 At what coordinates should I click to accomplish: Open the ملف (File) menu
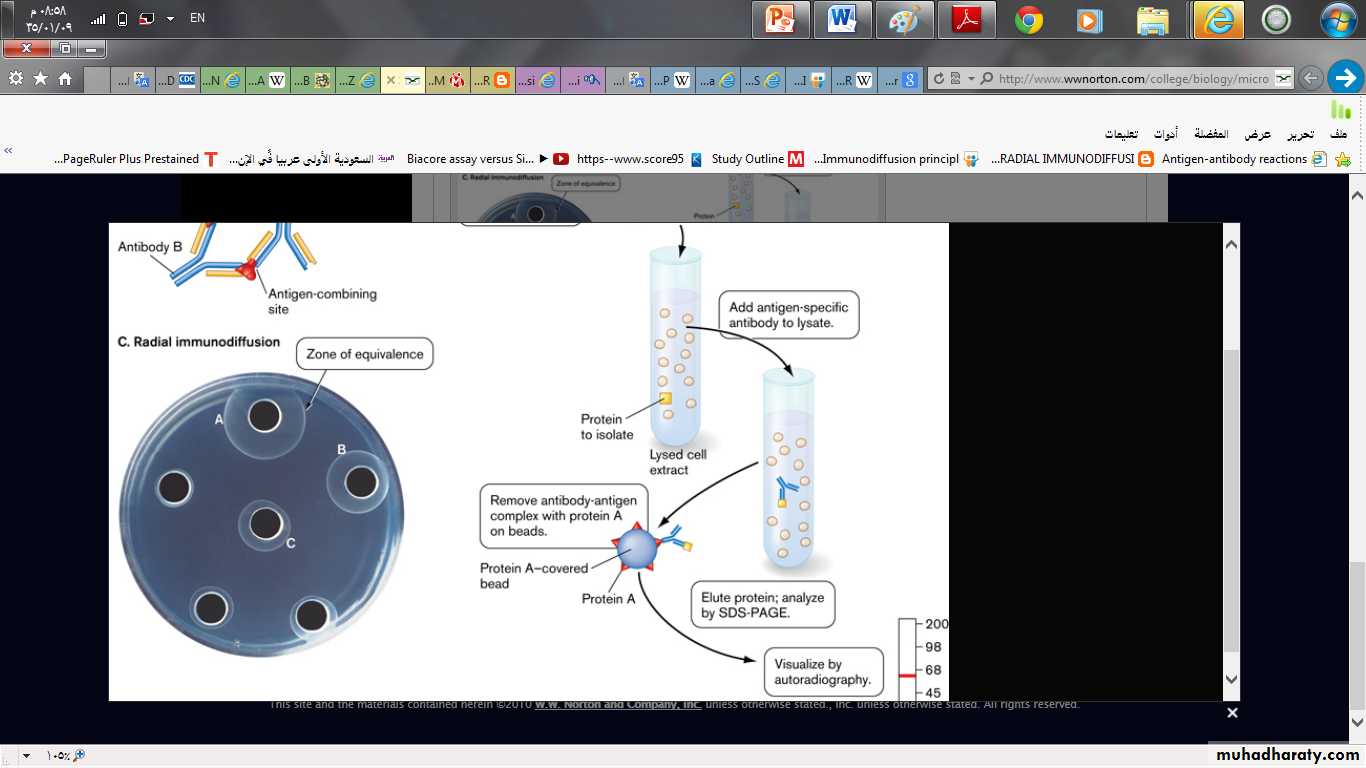(1338, 134)
